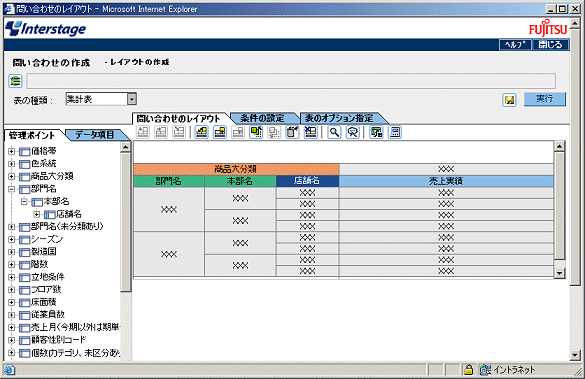The image size is (585, 379).
Task: Select the 売上実績 light blue header cell
Action: (x=446, y=181)
